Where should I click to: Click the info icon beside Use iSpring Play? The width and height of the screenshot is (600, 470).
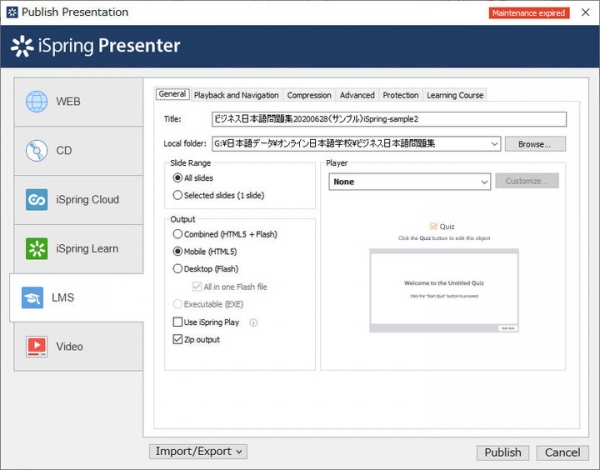[253, 323]
